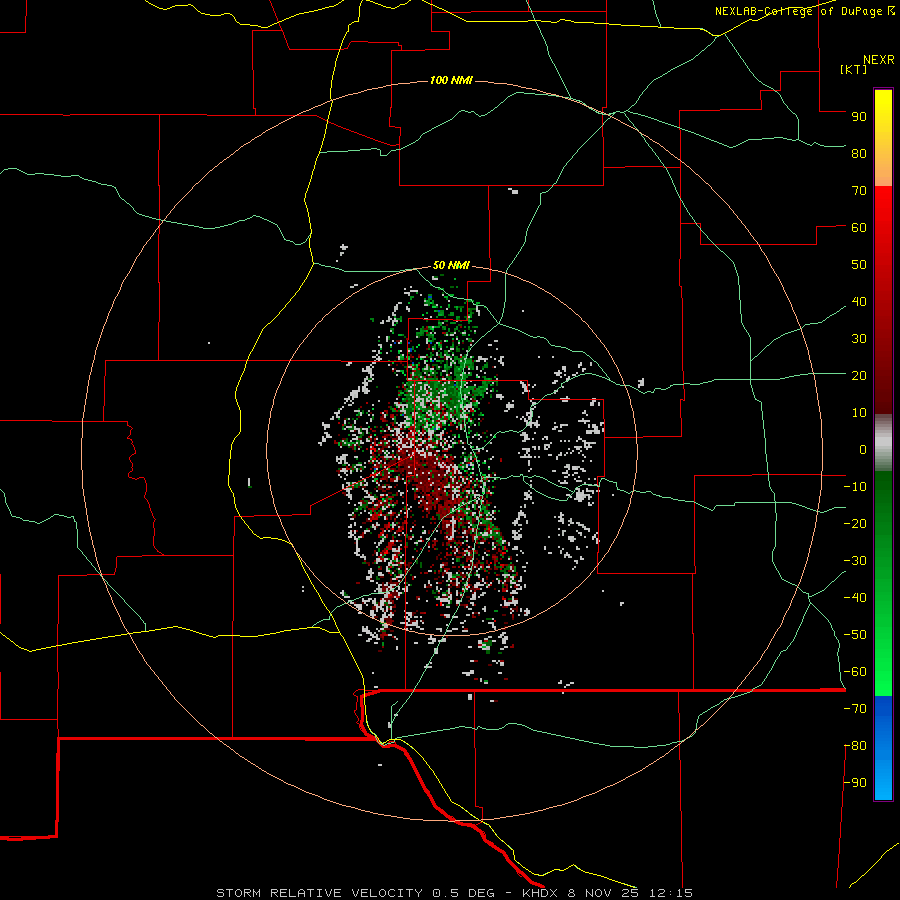Click the 0 scale label
900x900 pixels.
pyautogui.click(x=863, y=449)
